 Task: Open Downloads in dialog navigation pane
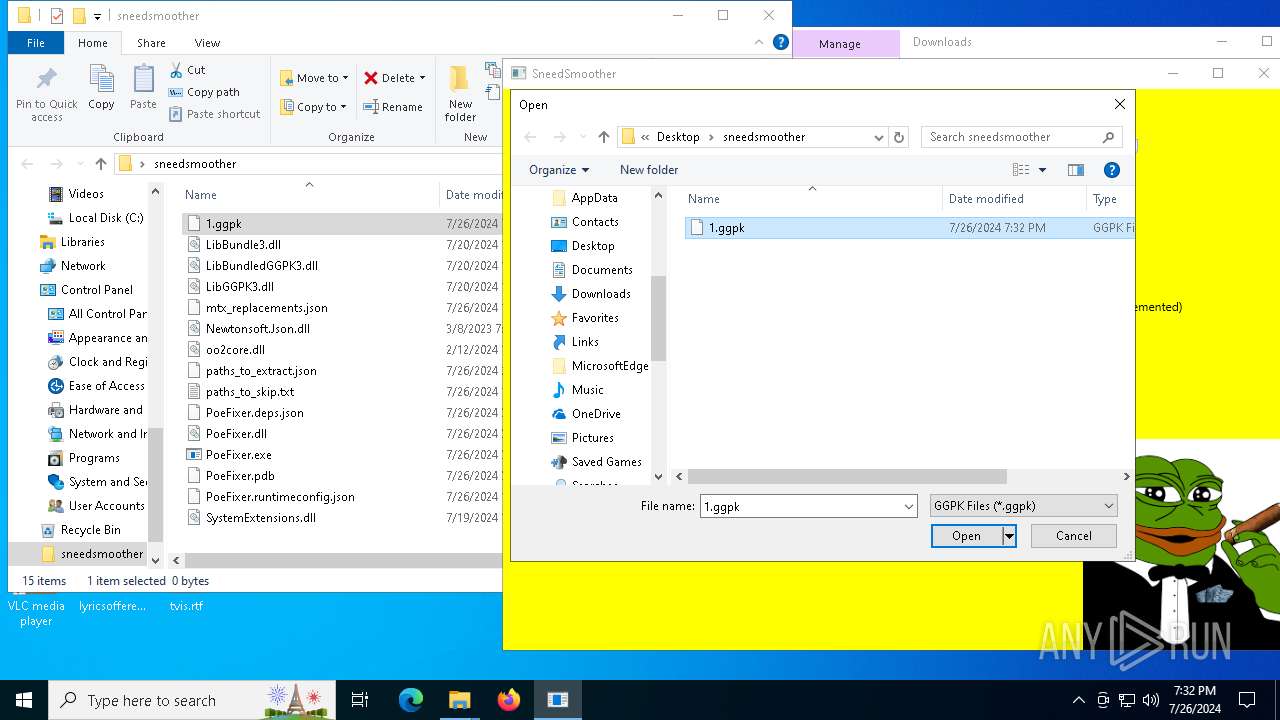601,294
